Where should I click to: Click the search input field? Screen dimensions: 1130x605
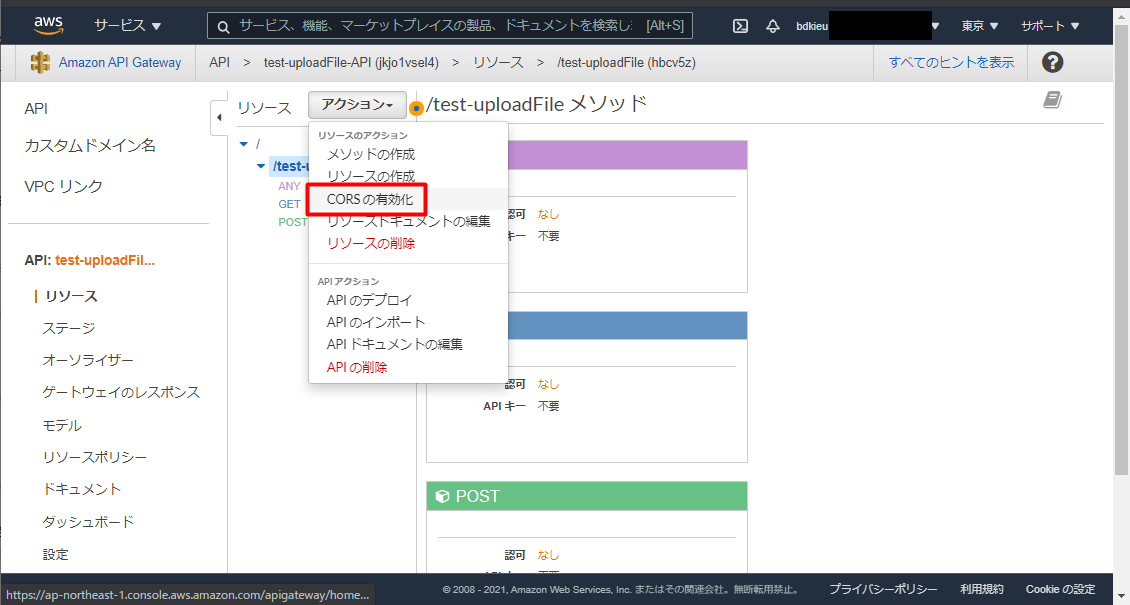[450, 27]
